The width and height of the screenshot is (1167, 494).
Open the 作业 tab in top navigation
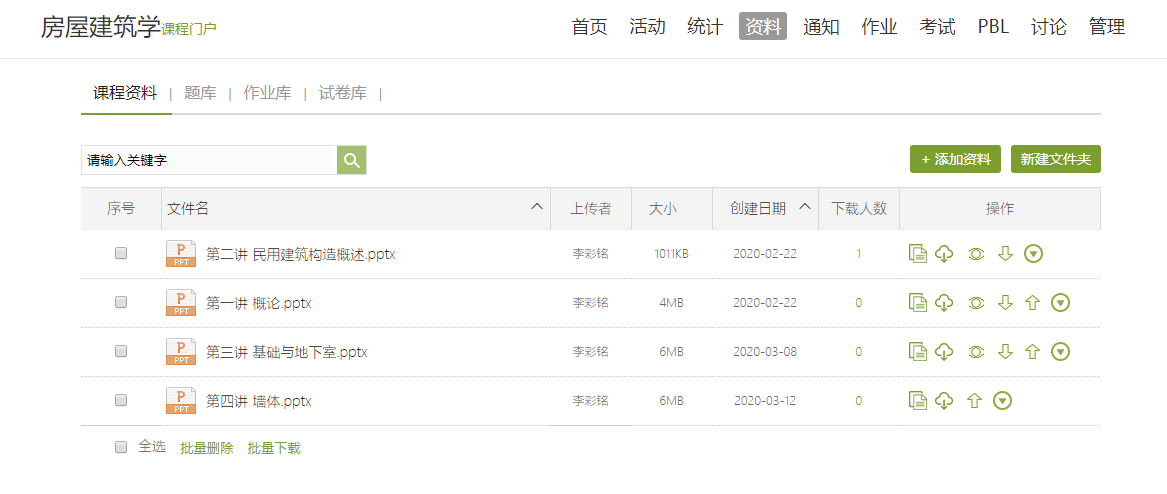pyautogui.click(x=879, y=27)
